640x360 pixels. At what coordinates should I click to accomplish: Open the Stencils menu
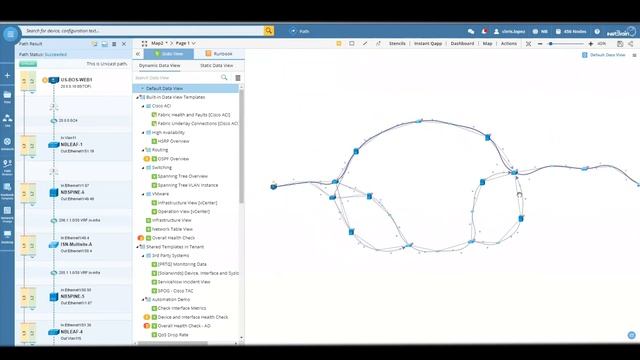397,43
